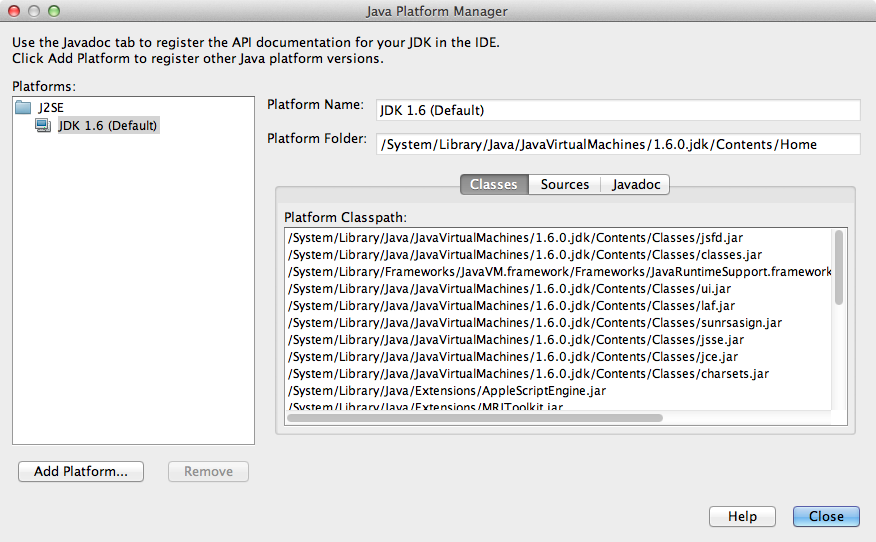
Task: Select the ui.jar classpath entry
Action: (x=510, y=289)
